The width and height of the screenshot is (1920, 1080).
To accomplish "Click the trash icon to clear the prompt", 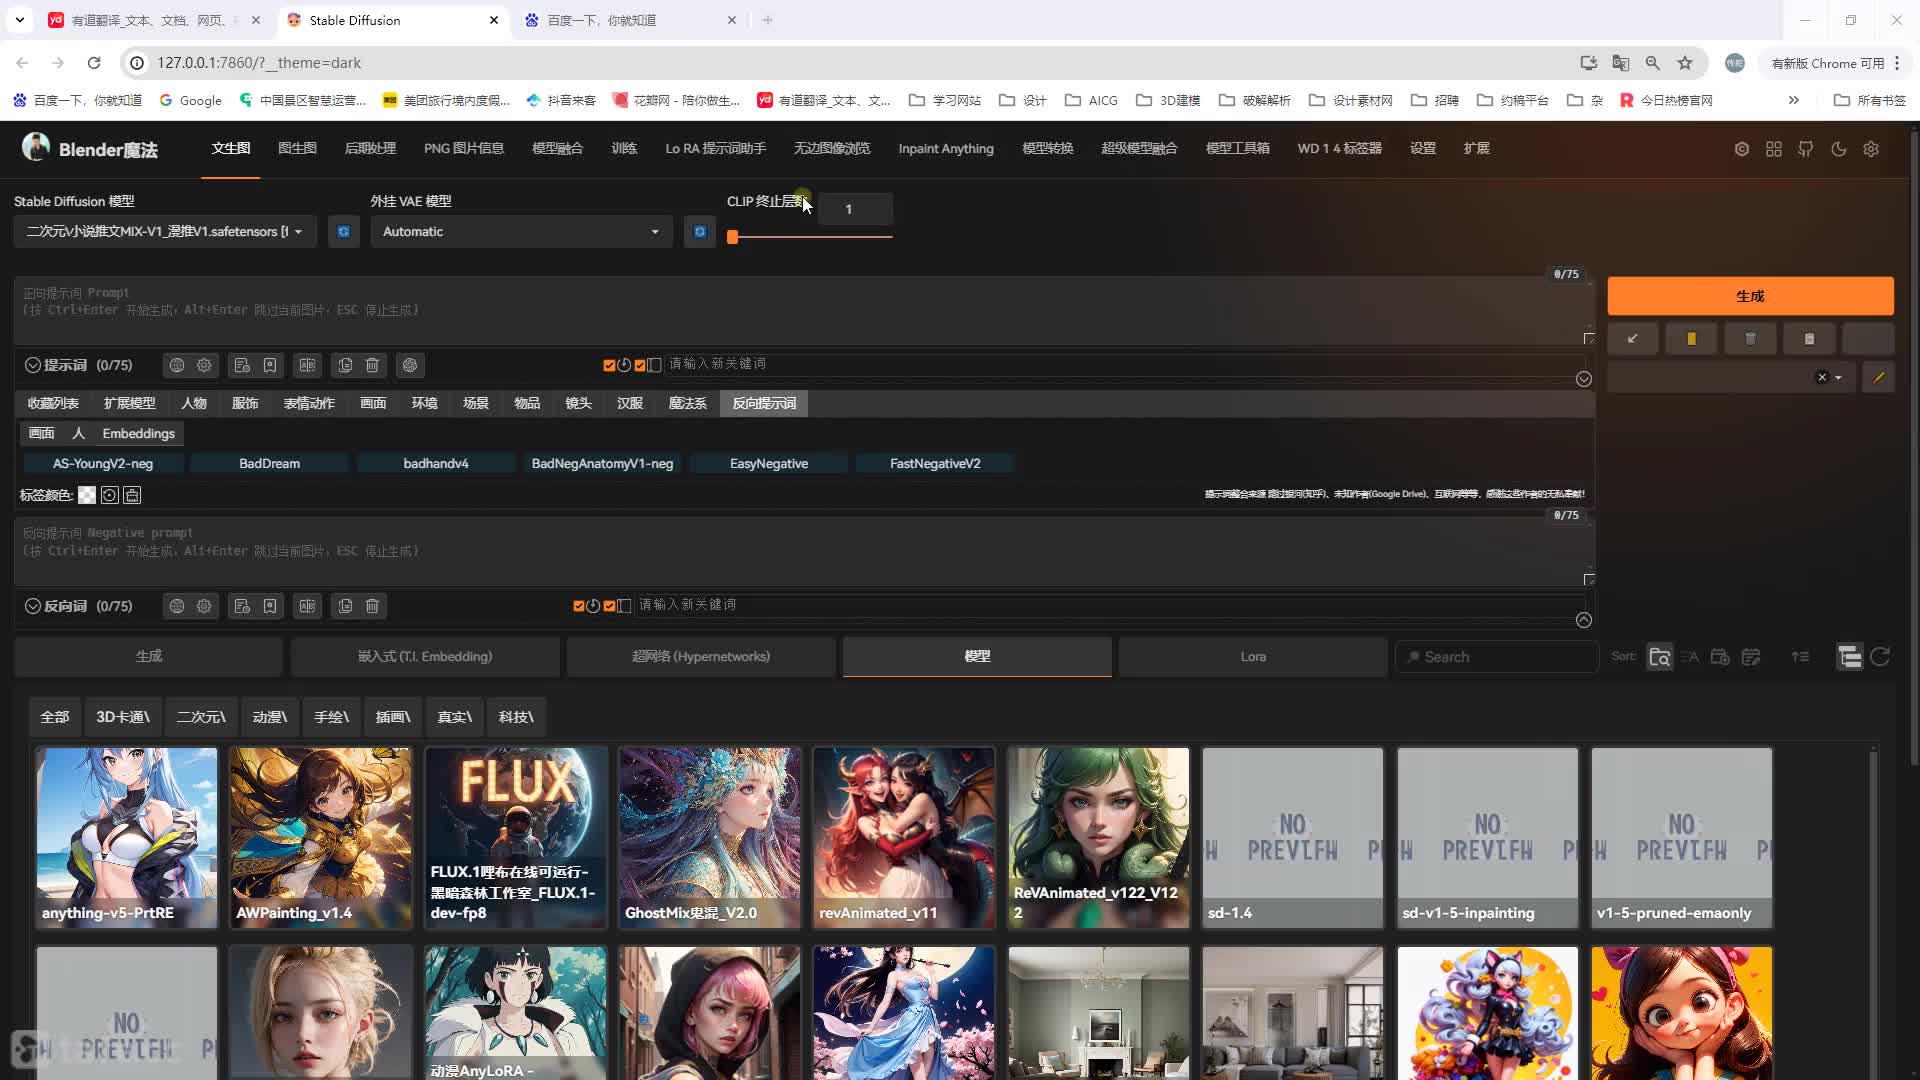I will (1750, 339).
